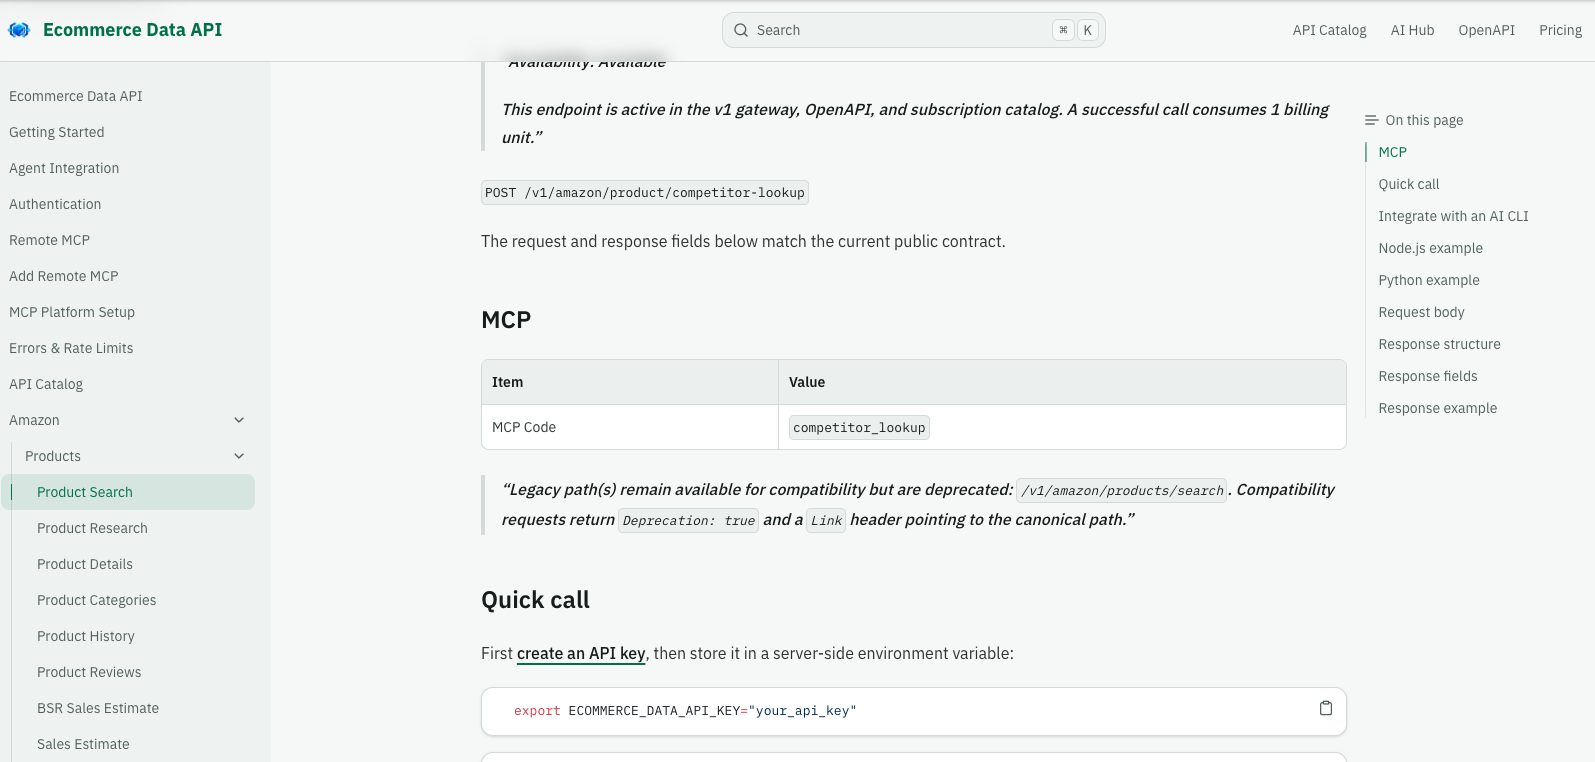Jump to Request body section

1421,312
